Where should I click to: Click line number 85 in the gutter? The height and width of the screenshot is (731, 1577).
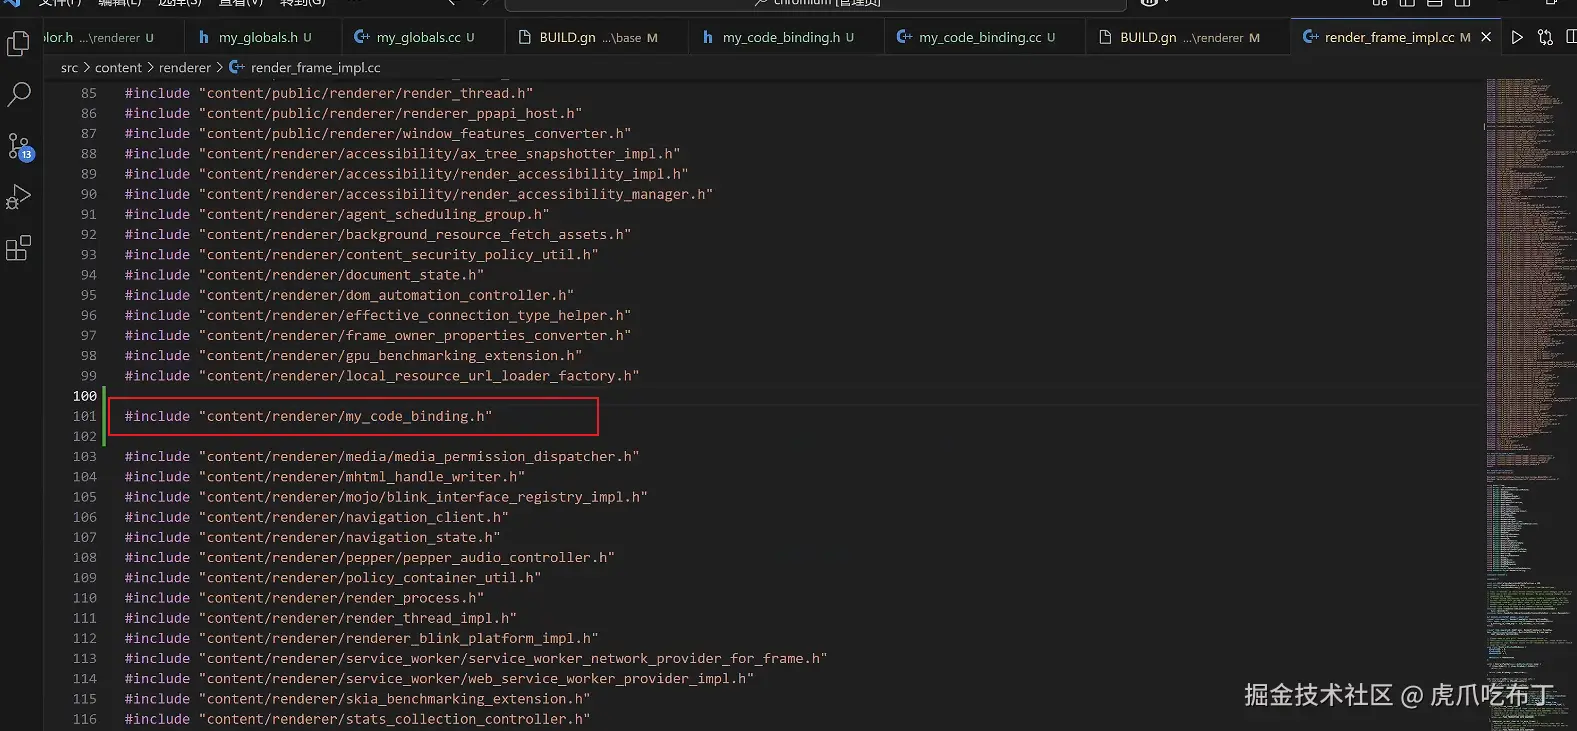[89, 93]
